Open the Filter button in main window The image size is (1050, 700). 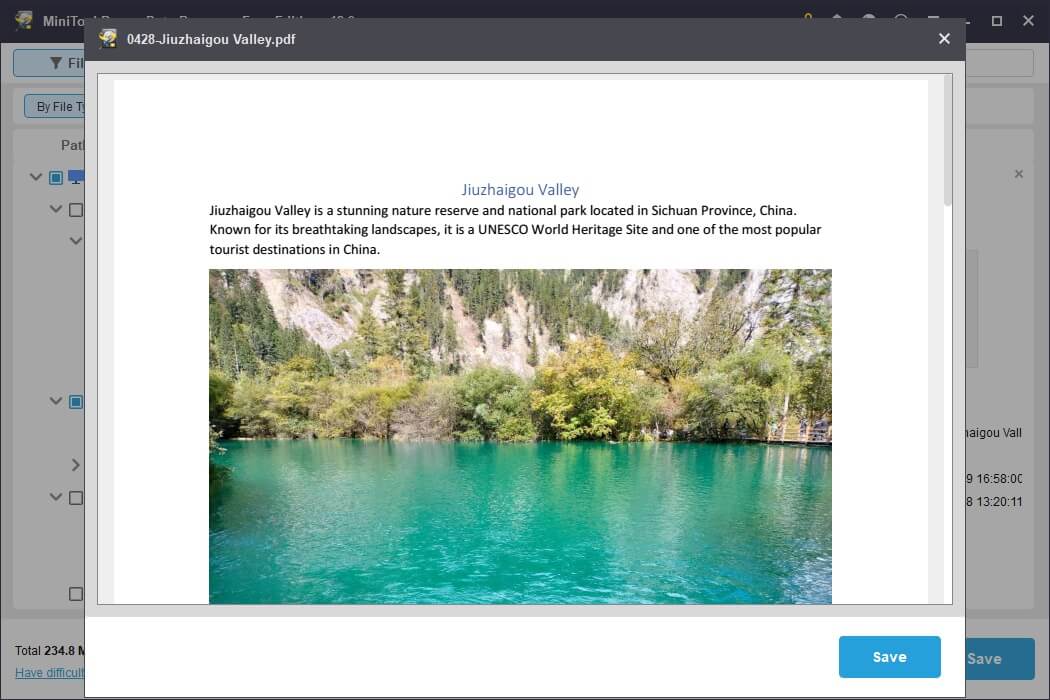point(50,63)
